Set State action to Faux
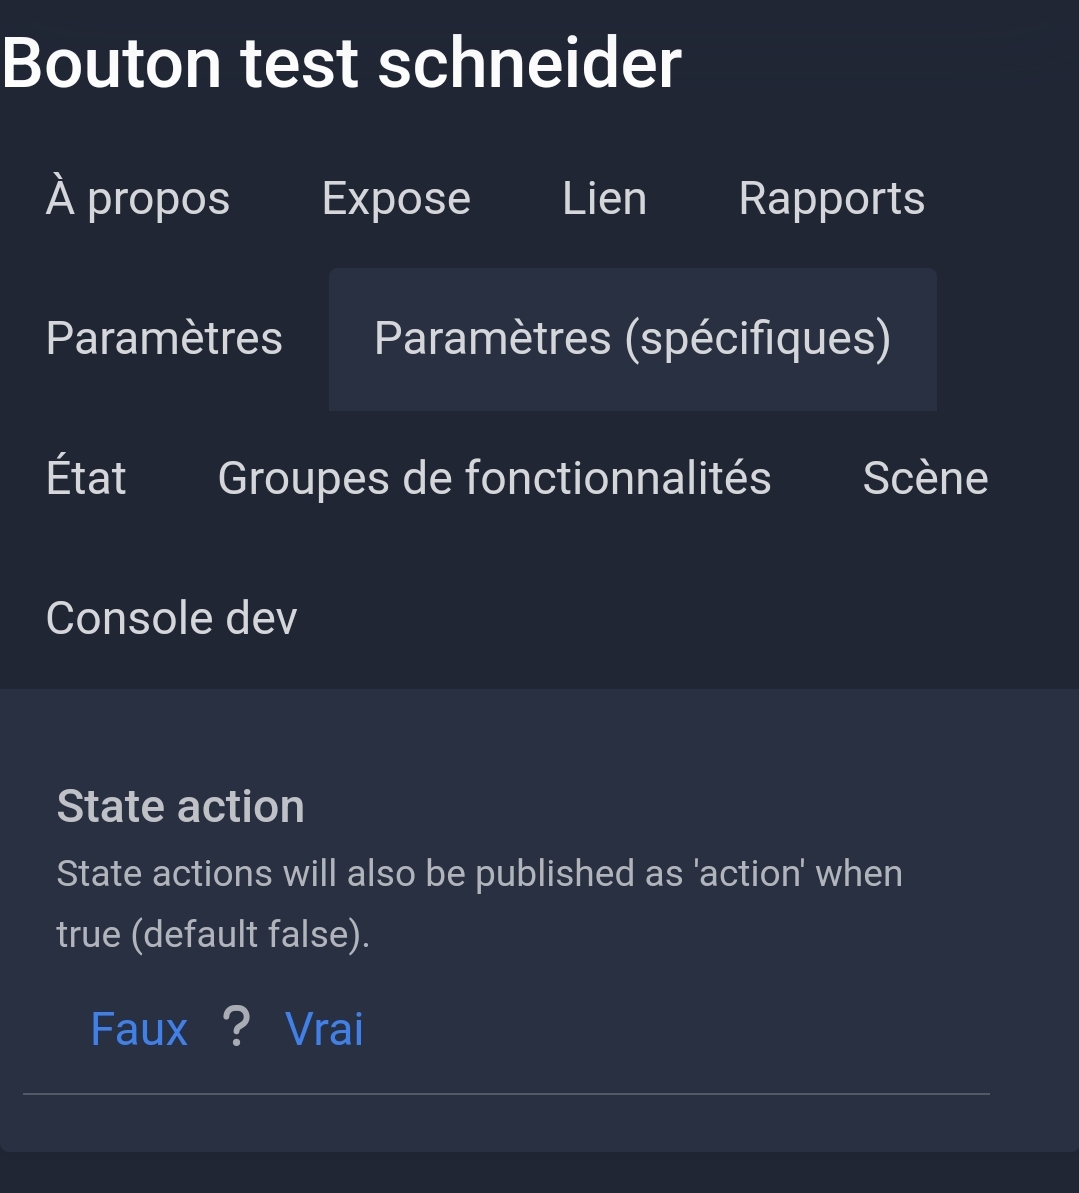Image resolution: width=1079 pixels, height=1193 pixels. coord(139,1029)
